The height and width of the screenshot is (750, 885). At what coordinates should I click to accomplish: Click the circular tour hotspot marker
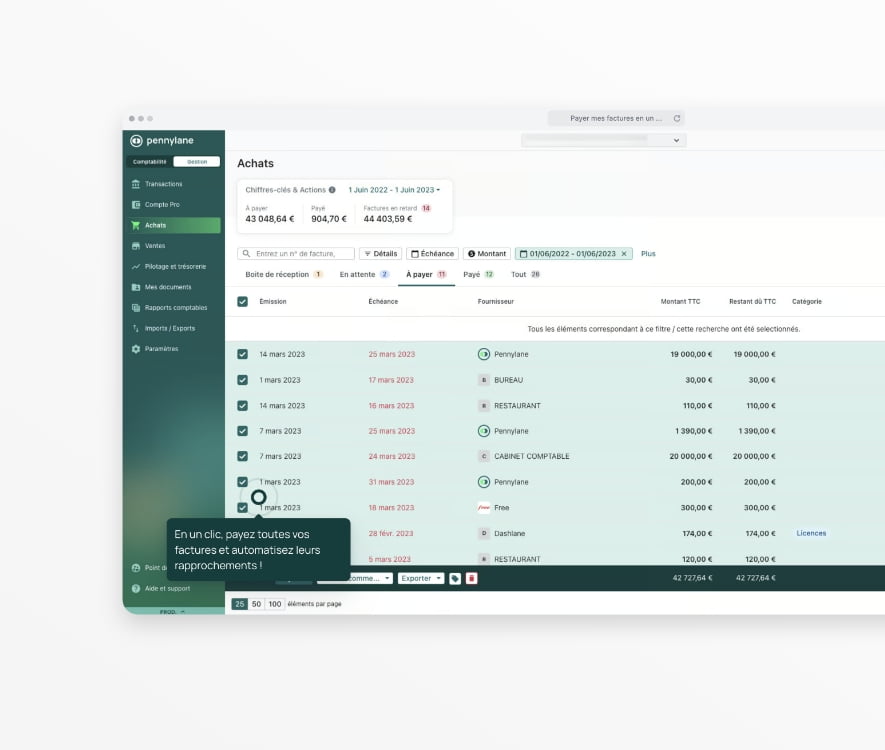259,498
